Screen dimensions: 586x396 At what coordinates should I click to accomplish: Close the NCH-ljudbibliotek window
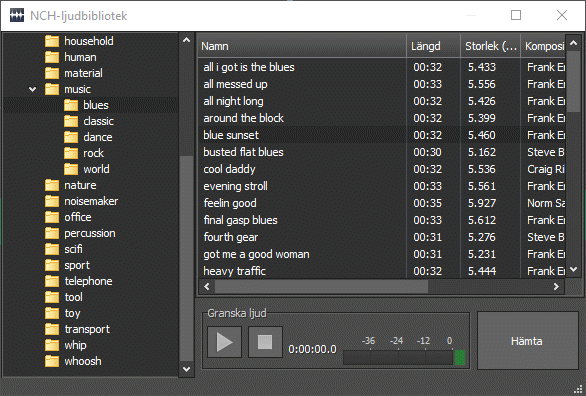(x=562, y=15)
